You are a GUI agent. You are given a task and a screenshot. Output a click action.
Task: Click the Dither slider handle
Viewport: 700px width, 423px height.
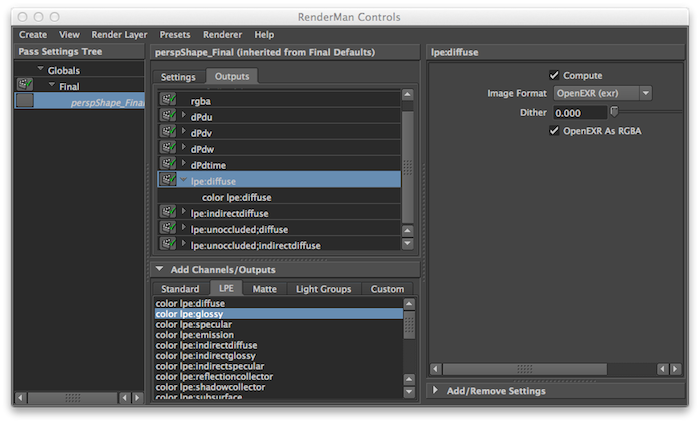click(x=614, y=112)
